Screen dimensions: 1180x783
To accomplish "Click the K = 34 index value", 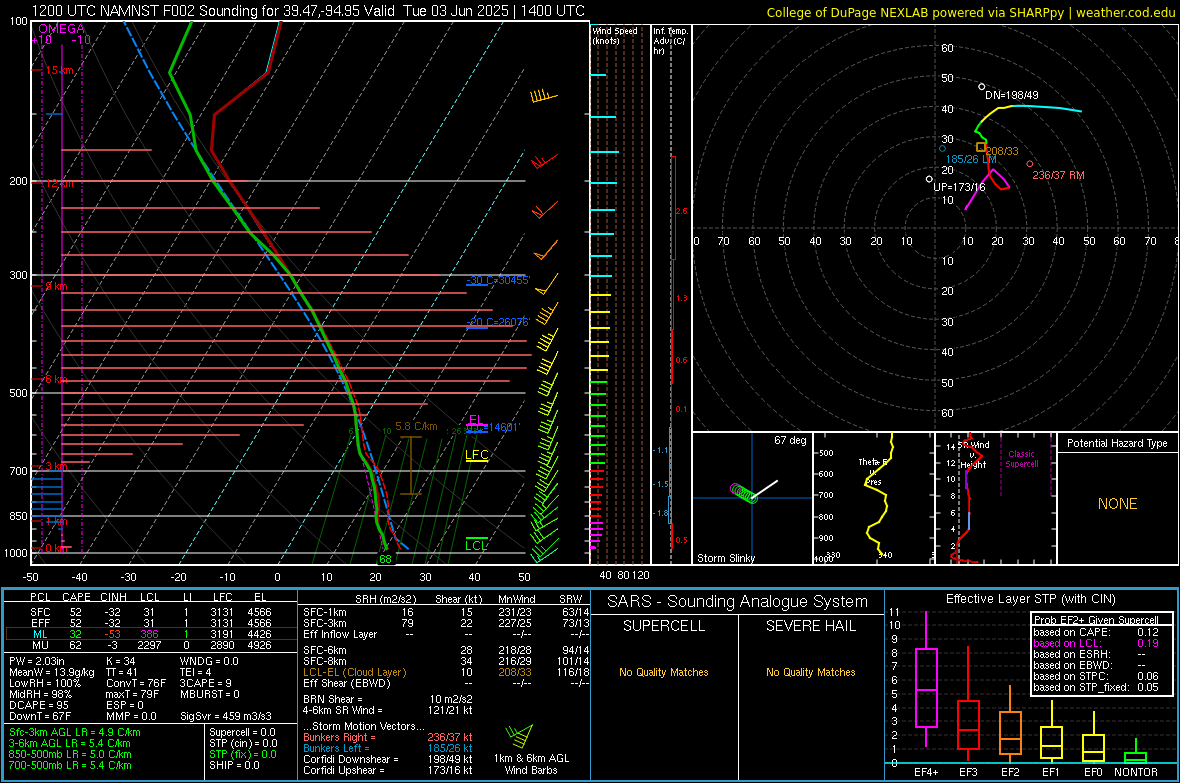I will (x=120, y=661).
